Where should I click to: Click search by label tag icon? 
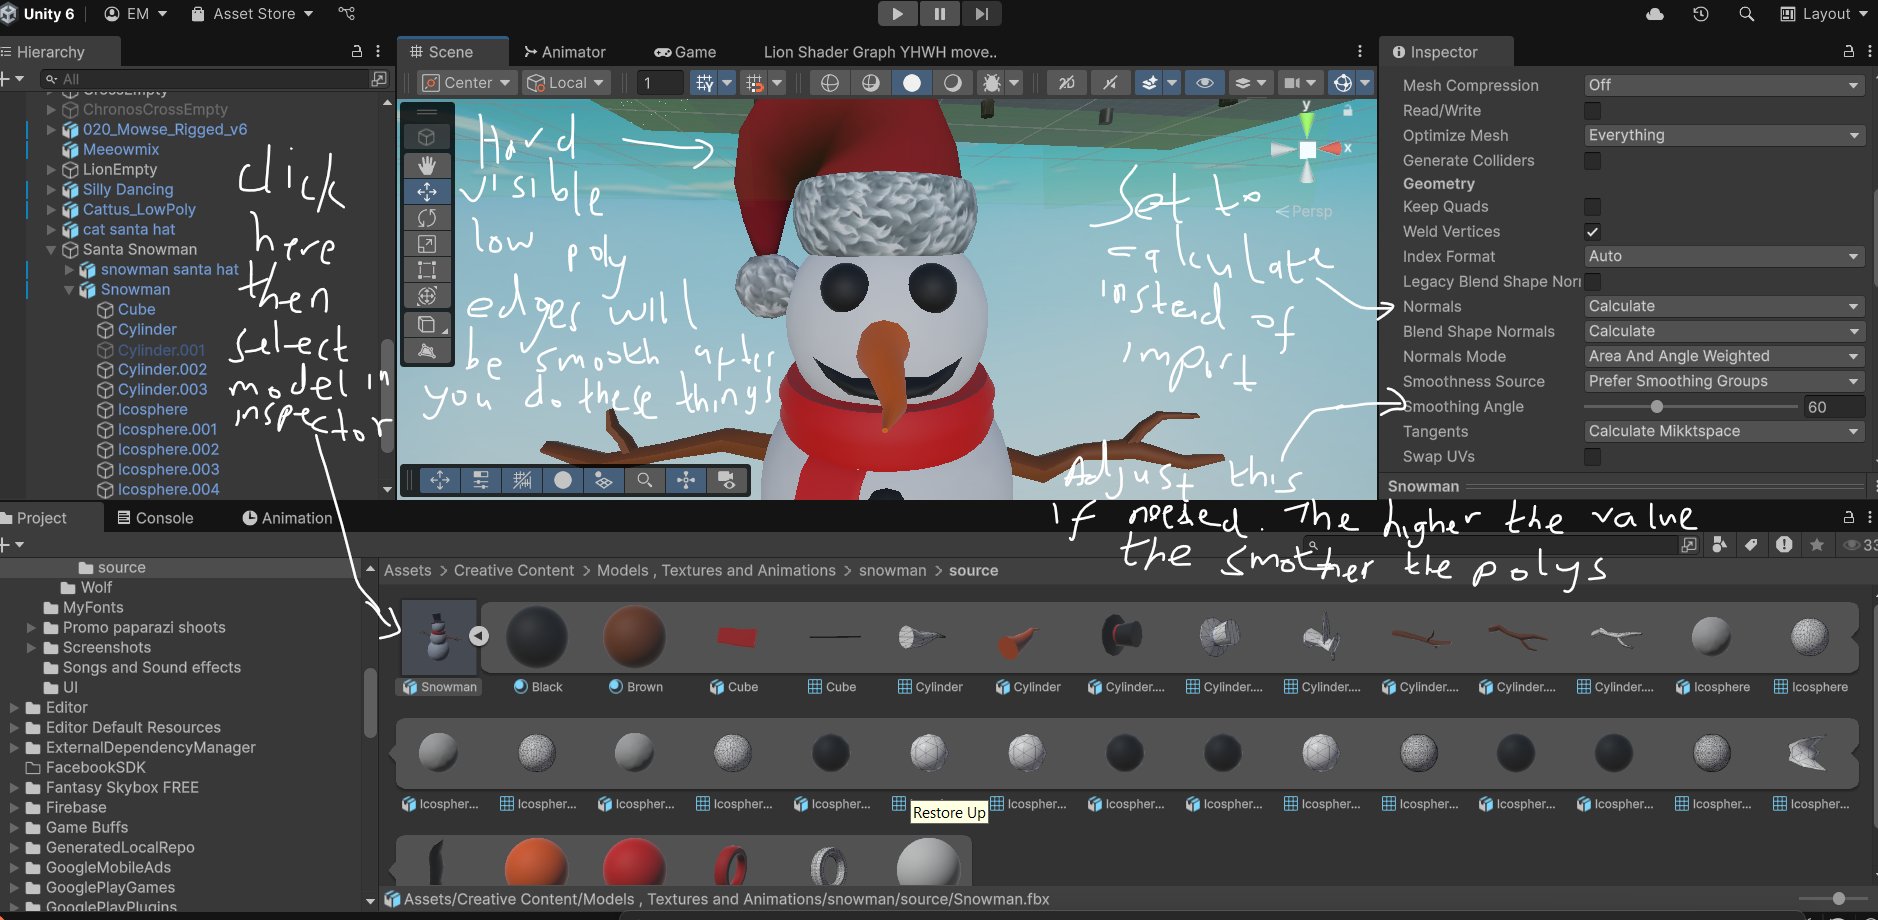point(1751,544)
